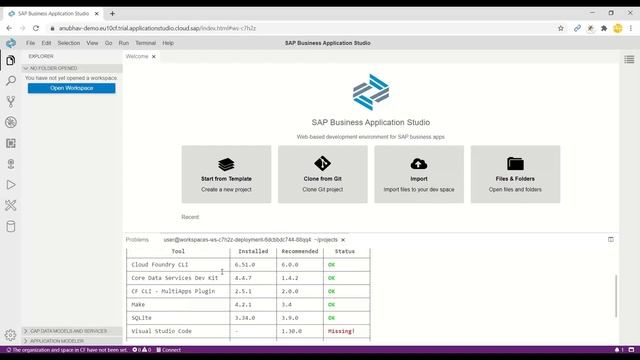
Task: Click the Core Data Services Dev Kit row
Action: [x=248, y=278]
